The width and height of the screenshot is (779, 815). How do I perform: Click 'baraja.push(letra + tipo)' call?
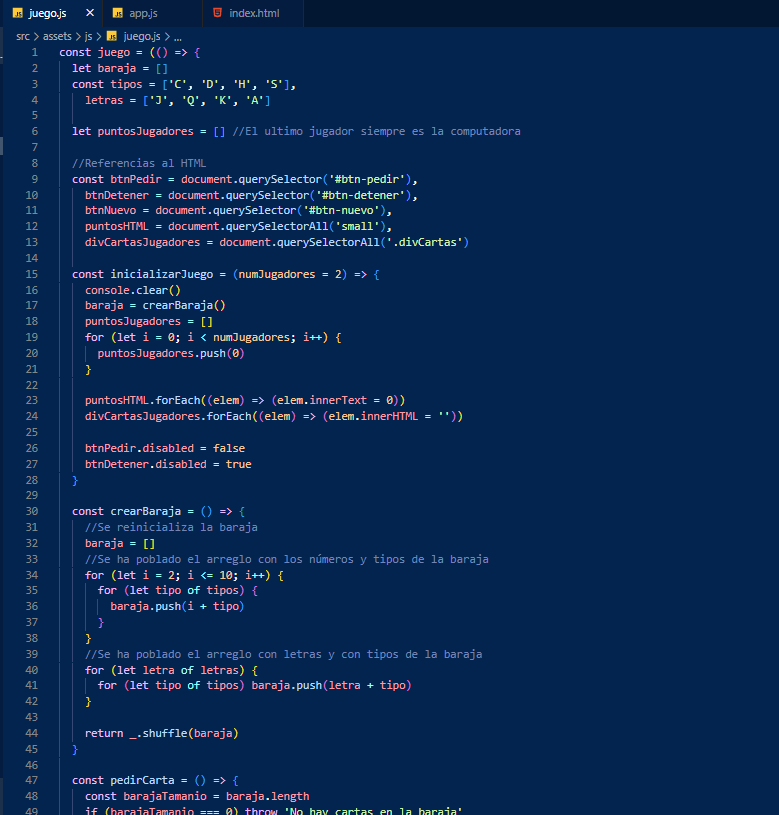[332, 686]
